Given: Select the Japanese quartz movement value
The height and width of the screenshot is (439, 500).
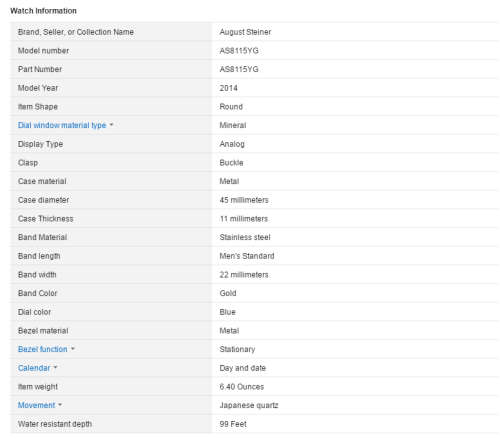Looking at the screenshot, I should coord(249,405).
